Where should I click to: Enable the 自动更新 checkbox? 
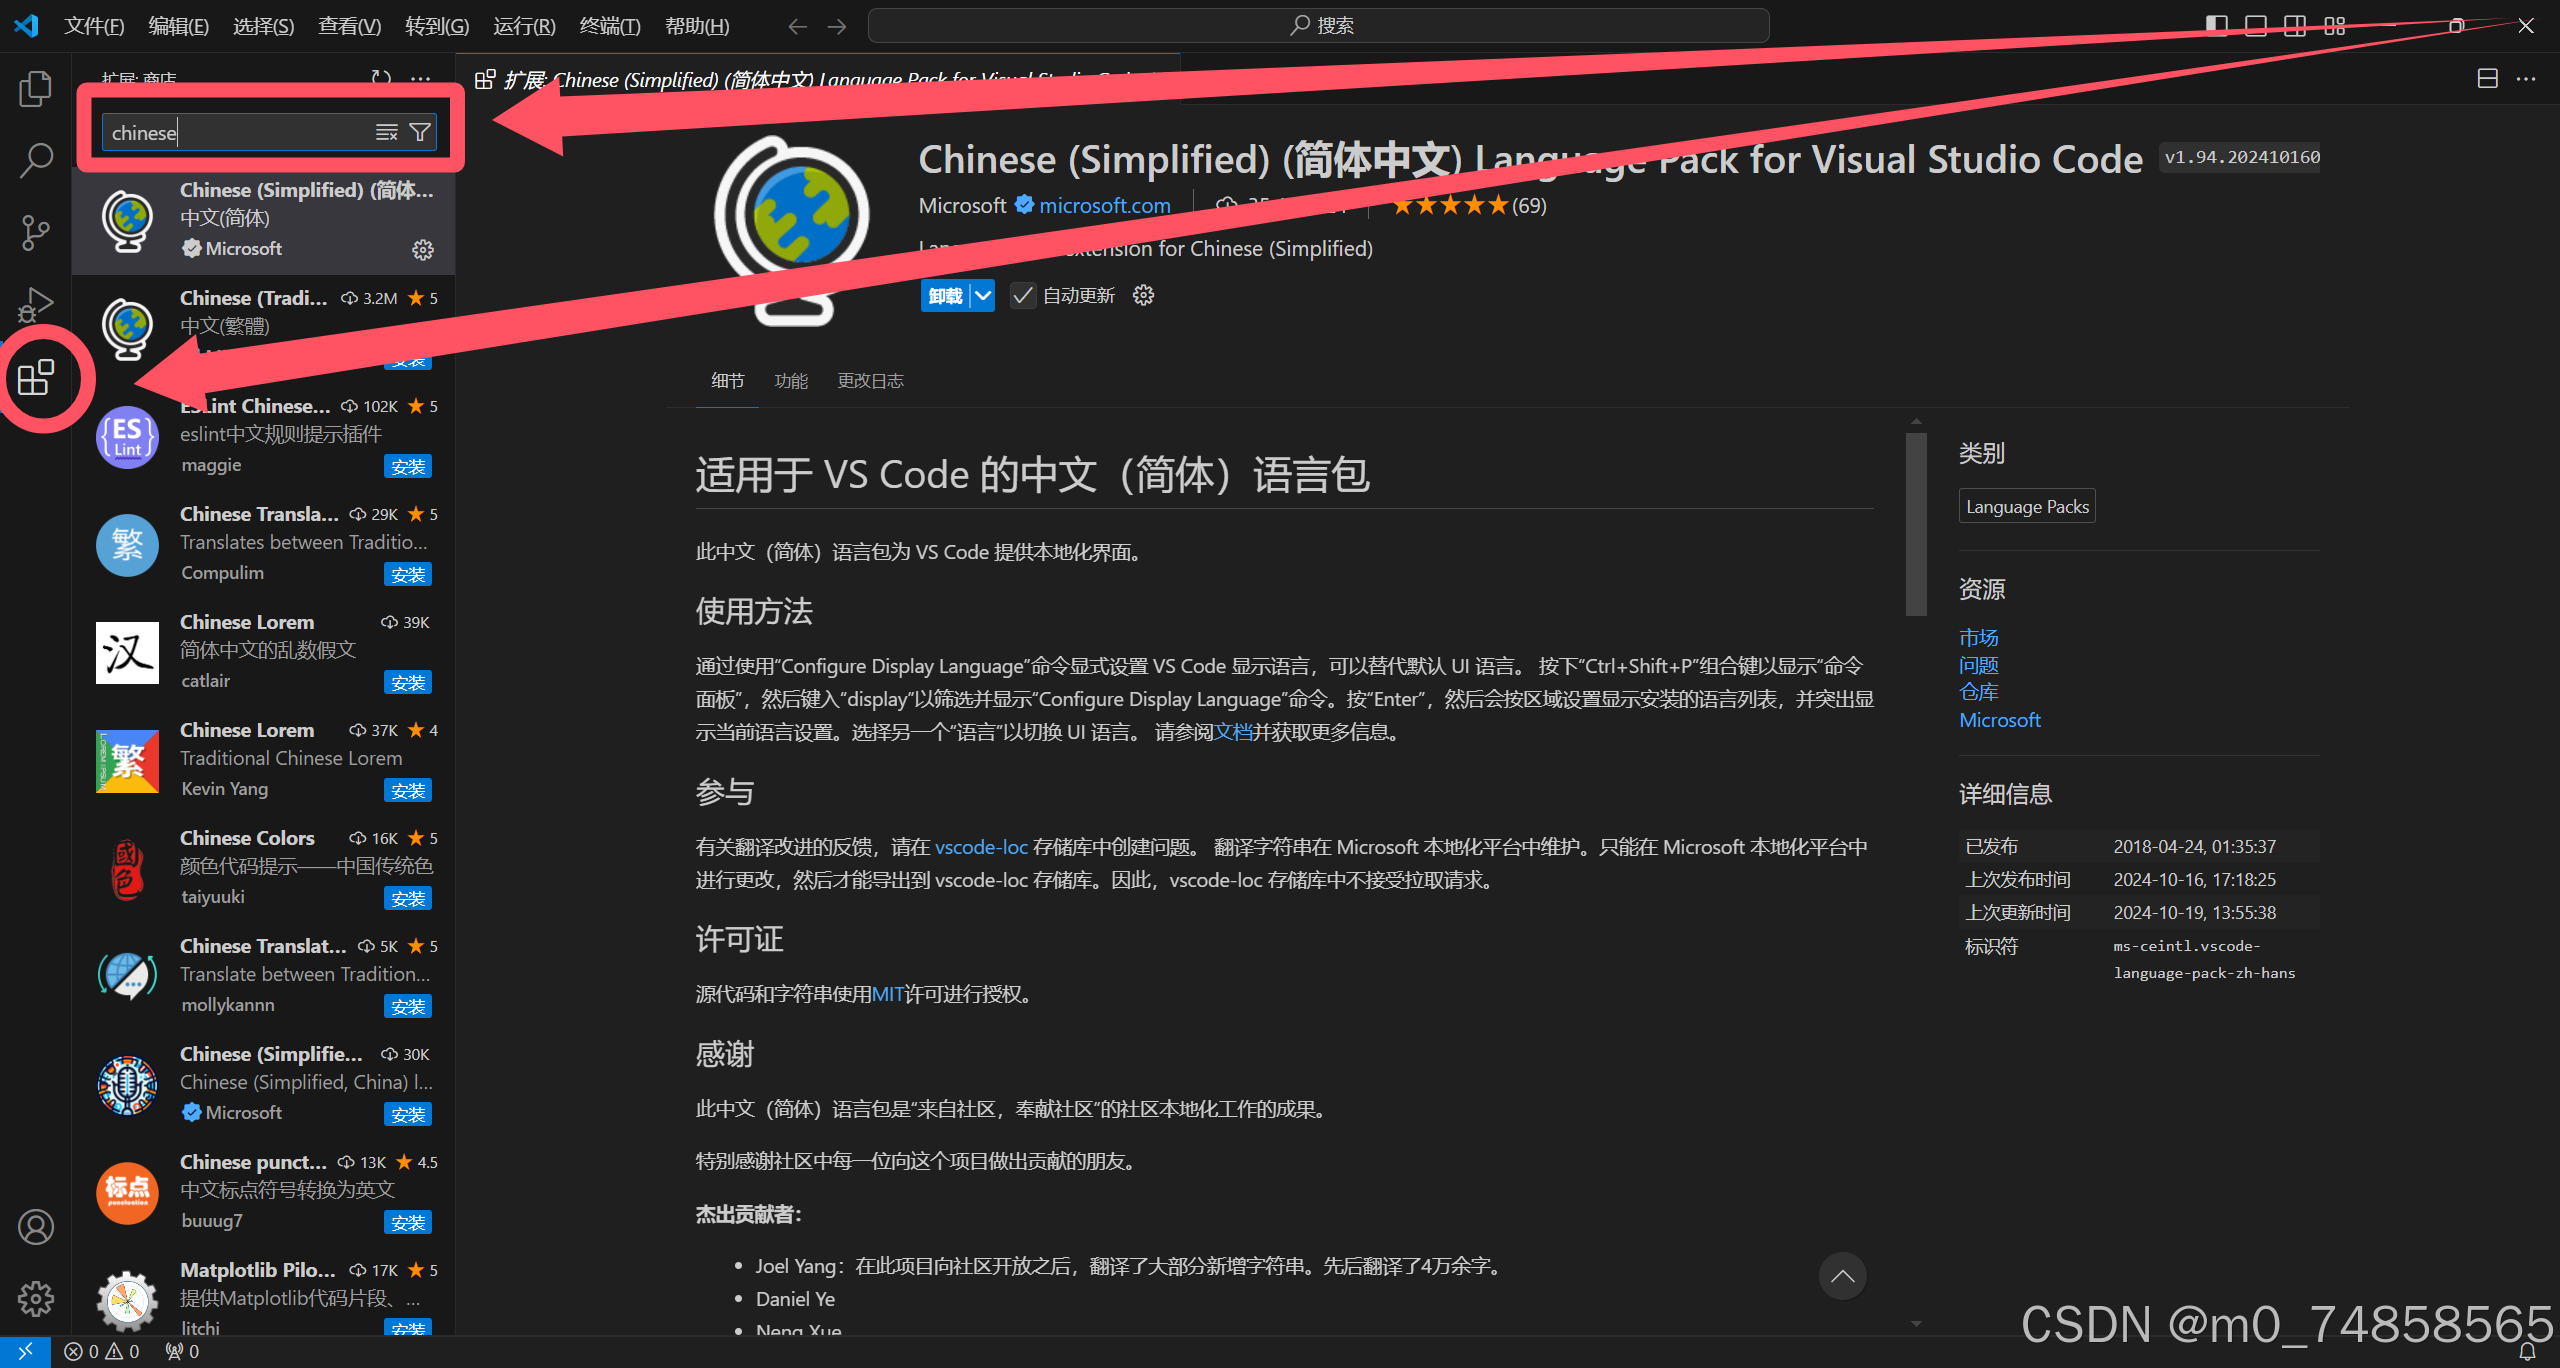tap(1022, 295)
